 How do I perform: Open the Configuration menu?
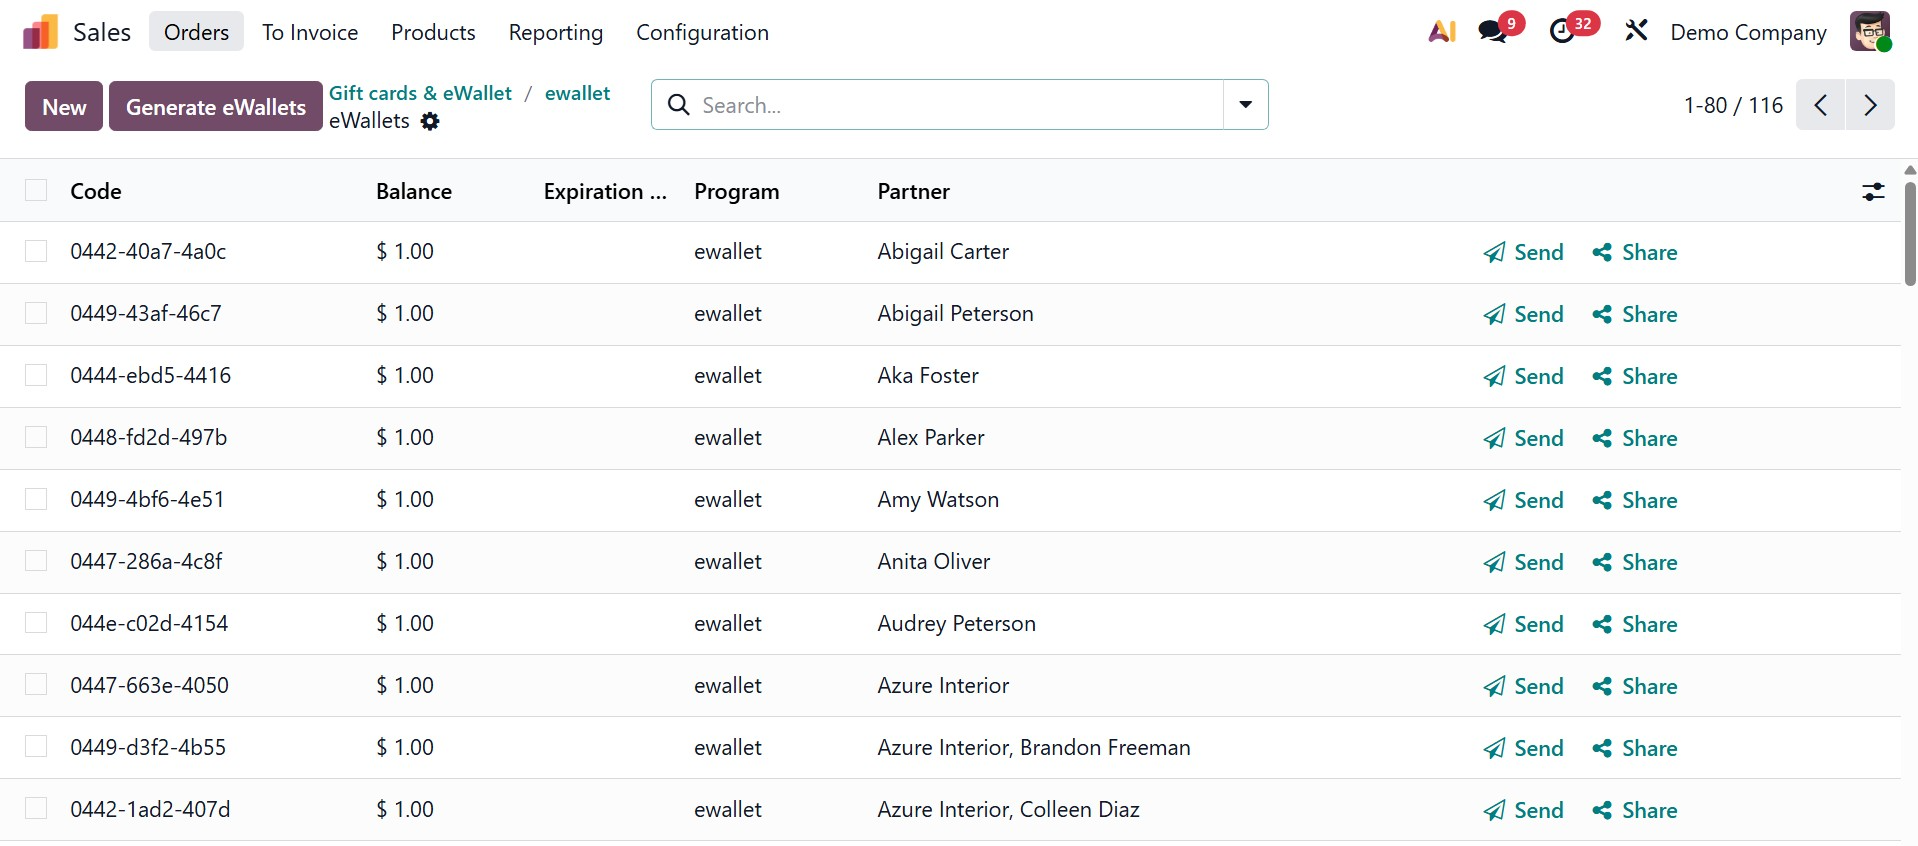click(x=702, y=32)
